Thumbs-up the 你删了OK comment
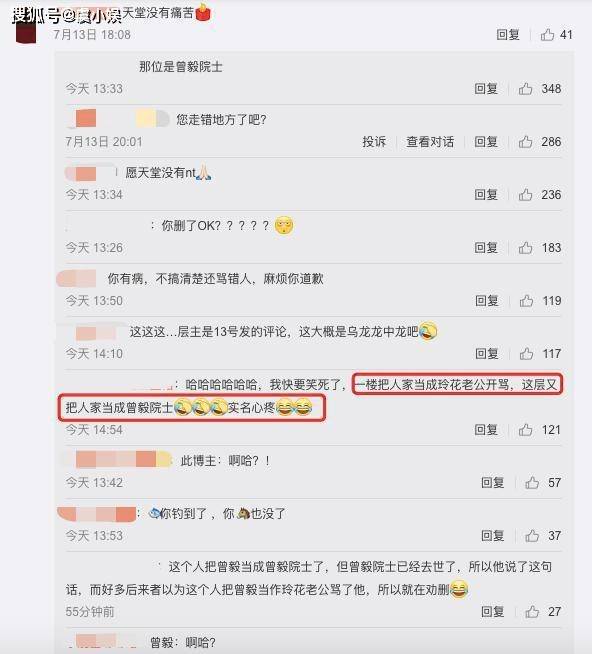The height and width of the screenshot is (654, 592). tap(525, 248)
